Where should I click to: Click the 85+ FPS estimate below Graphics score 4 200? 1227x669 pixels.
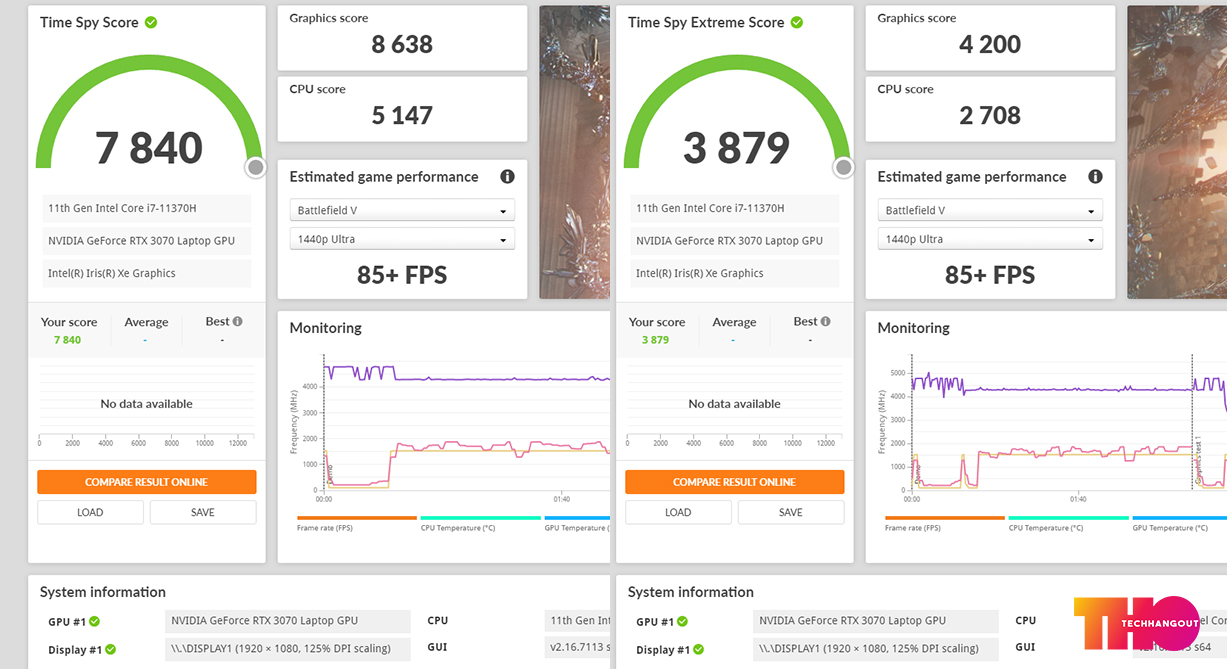[990, 275]
